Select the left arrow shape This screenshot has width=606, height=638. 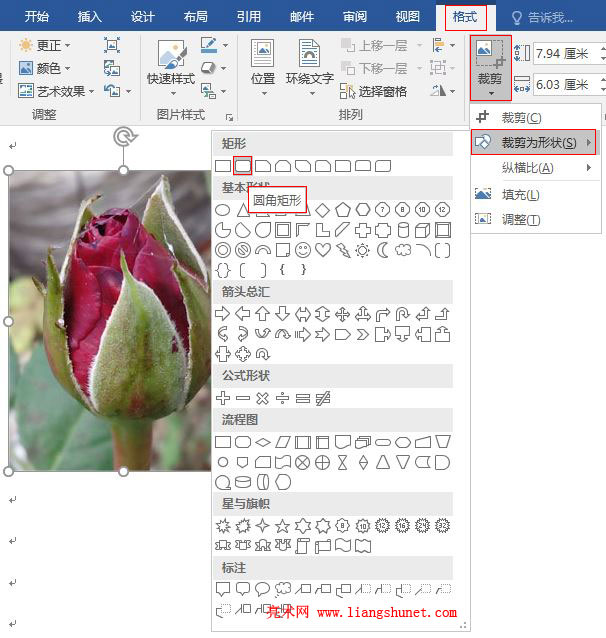coord(243,314)
